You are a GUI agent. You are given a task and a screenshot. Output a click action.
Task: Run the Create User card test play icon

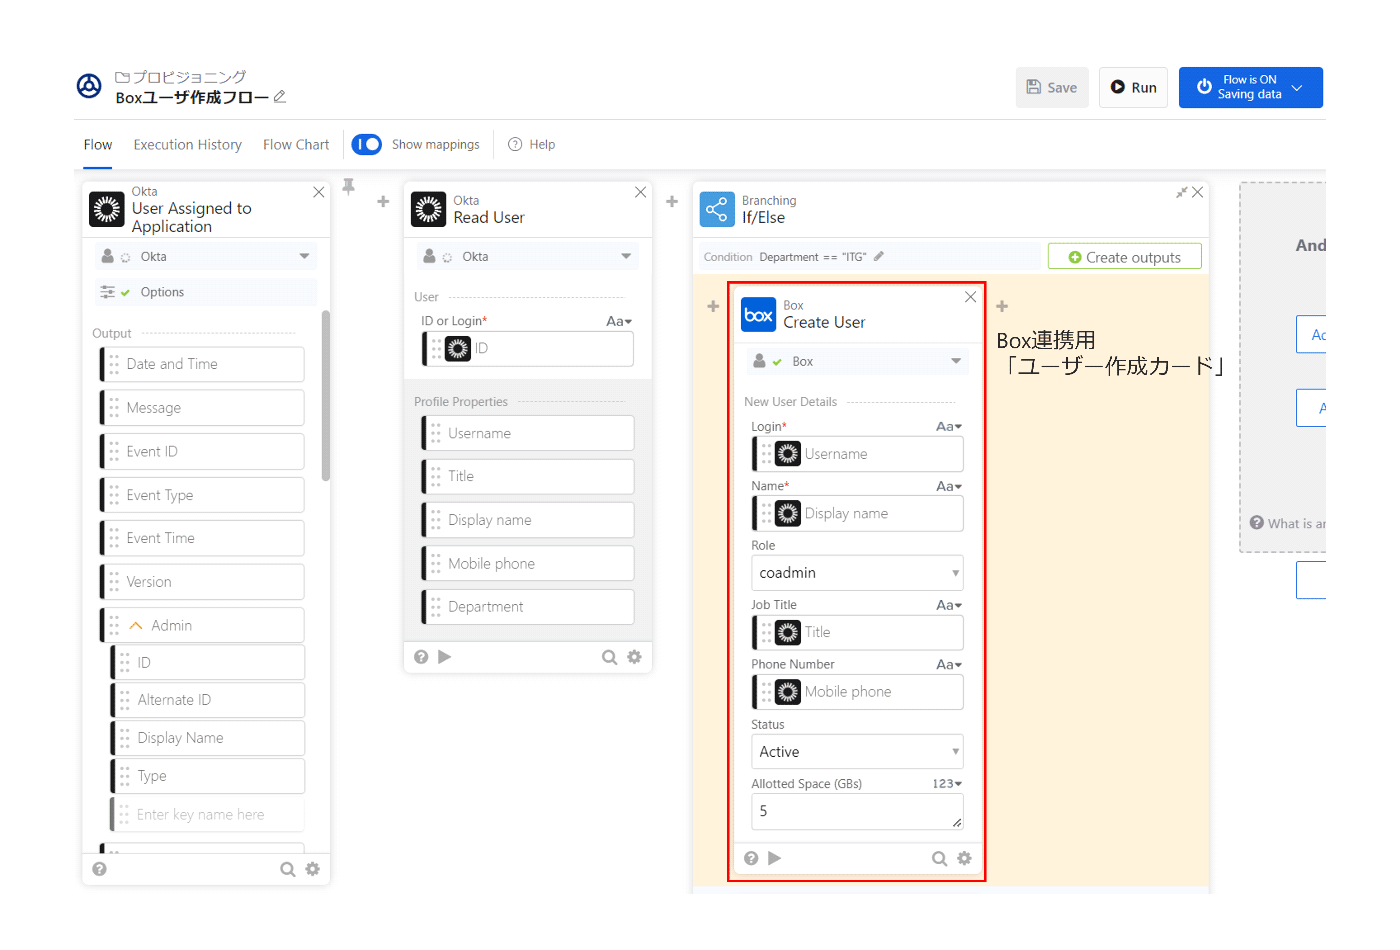point(774,858)
